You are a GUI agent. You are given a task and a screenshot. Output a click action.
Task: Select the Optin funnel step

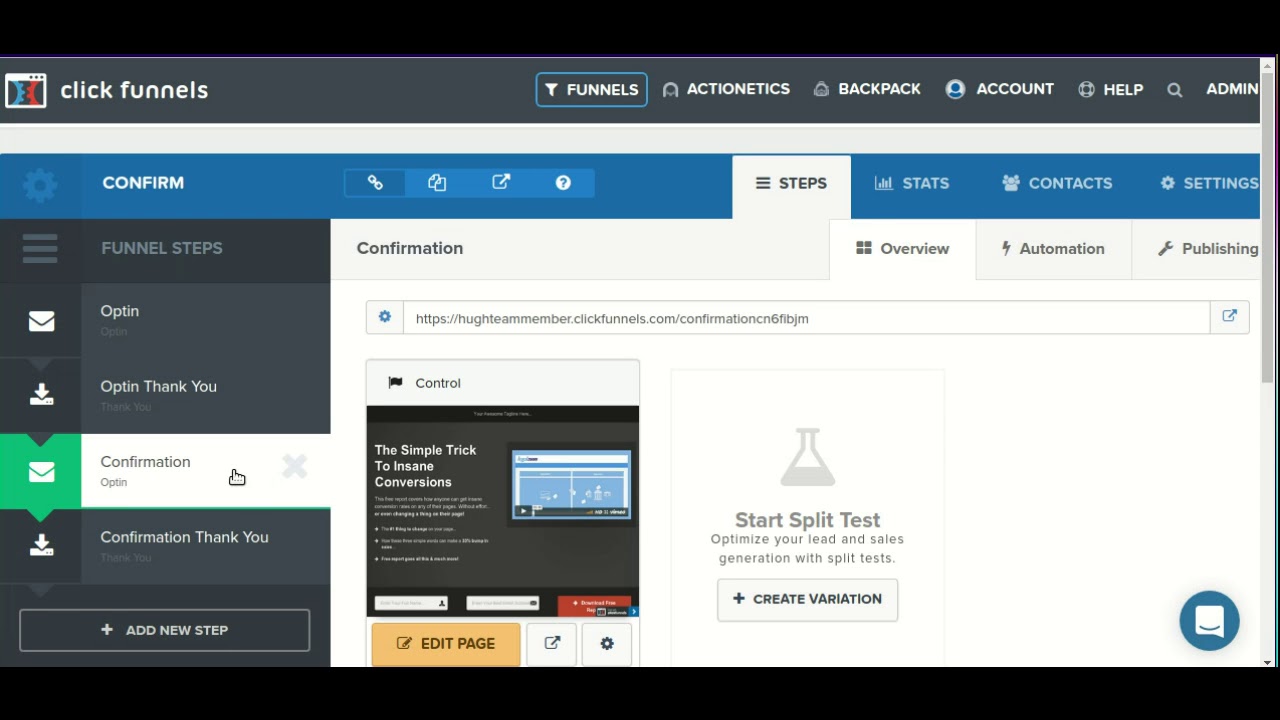point(205,320)
